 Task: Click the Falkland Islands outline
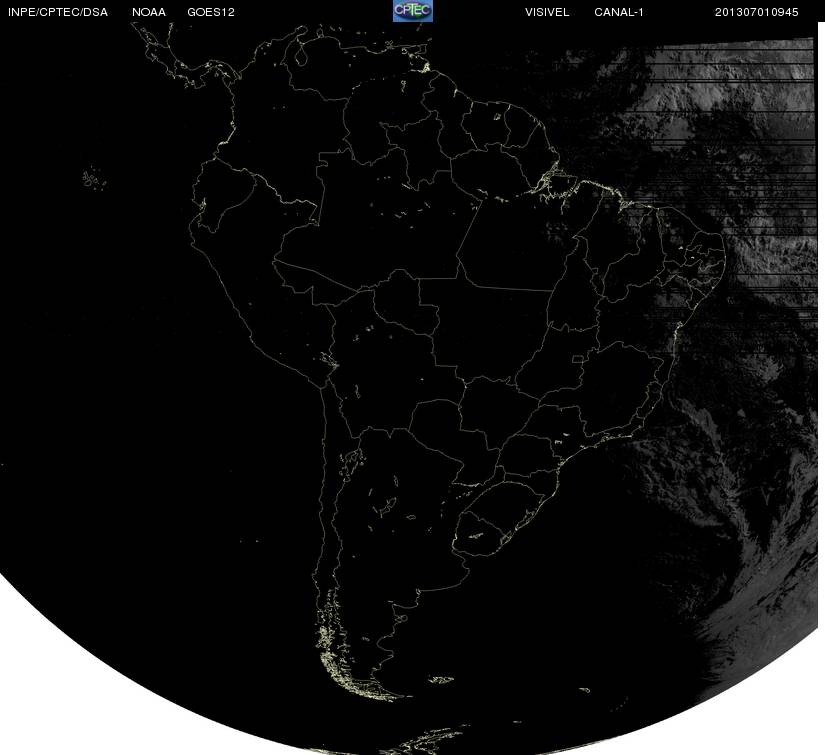point(441,679)
